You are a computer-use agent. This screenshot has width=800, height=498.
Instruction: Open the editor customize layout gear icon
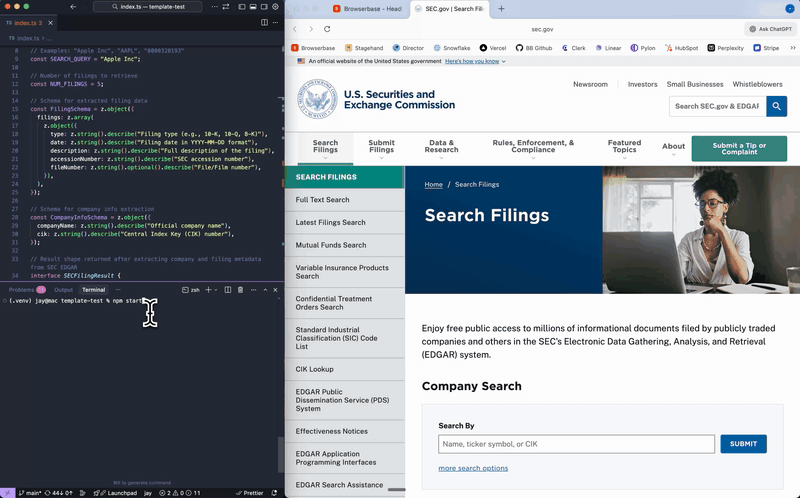pos(276,7)
